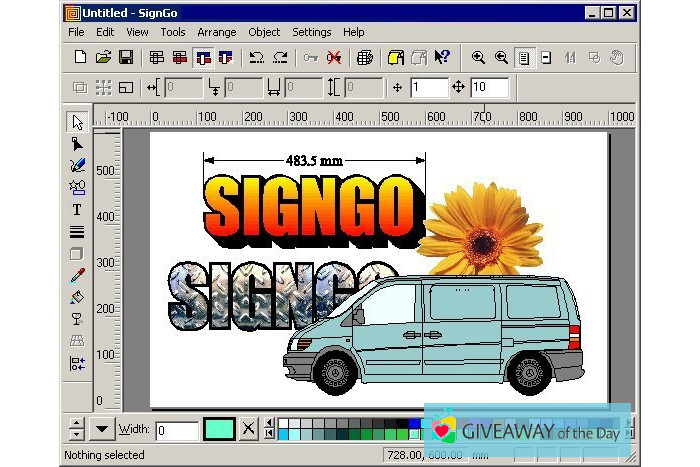
Task: Click the line Width input field
Action: click(x=176, y=430)
